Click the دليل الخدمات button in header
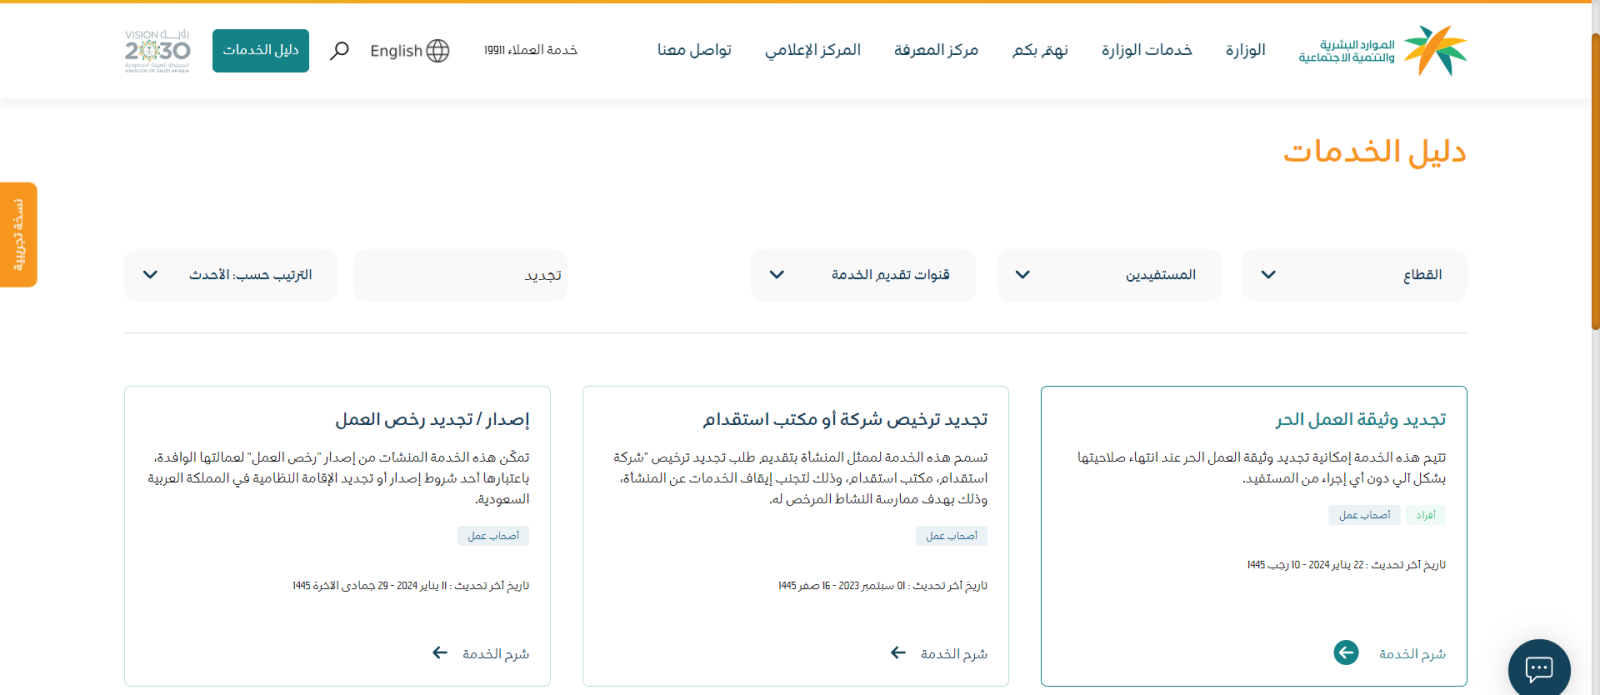This screenshot has width=1600, height=695. coord(261,50)
